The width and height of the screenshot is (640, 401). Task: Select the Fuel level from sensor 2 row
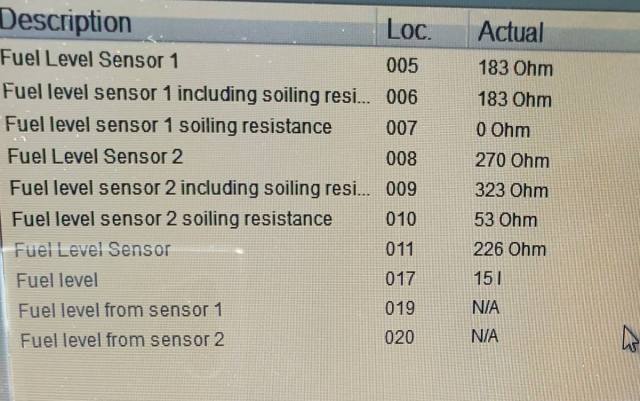pyautogui.click(x=122, y=340)
